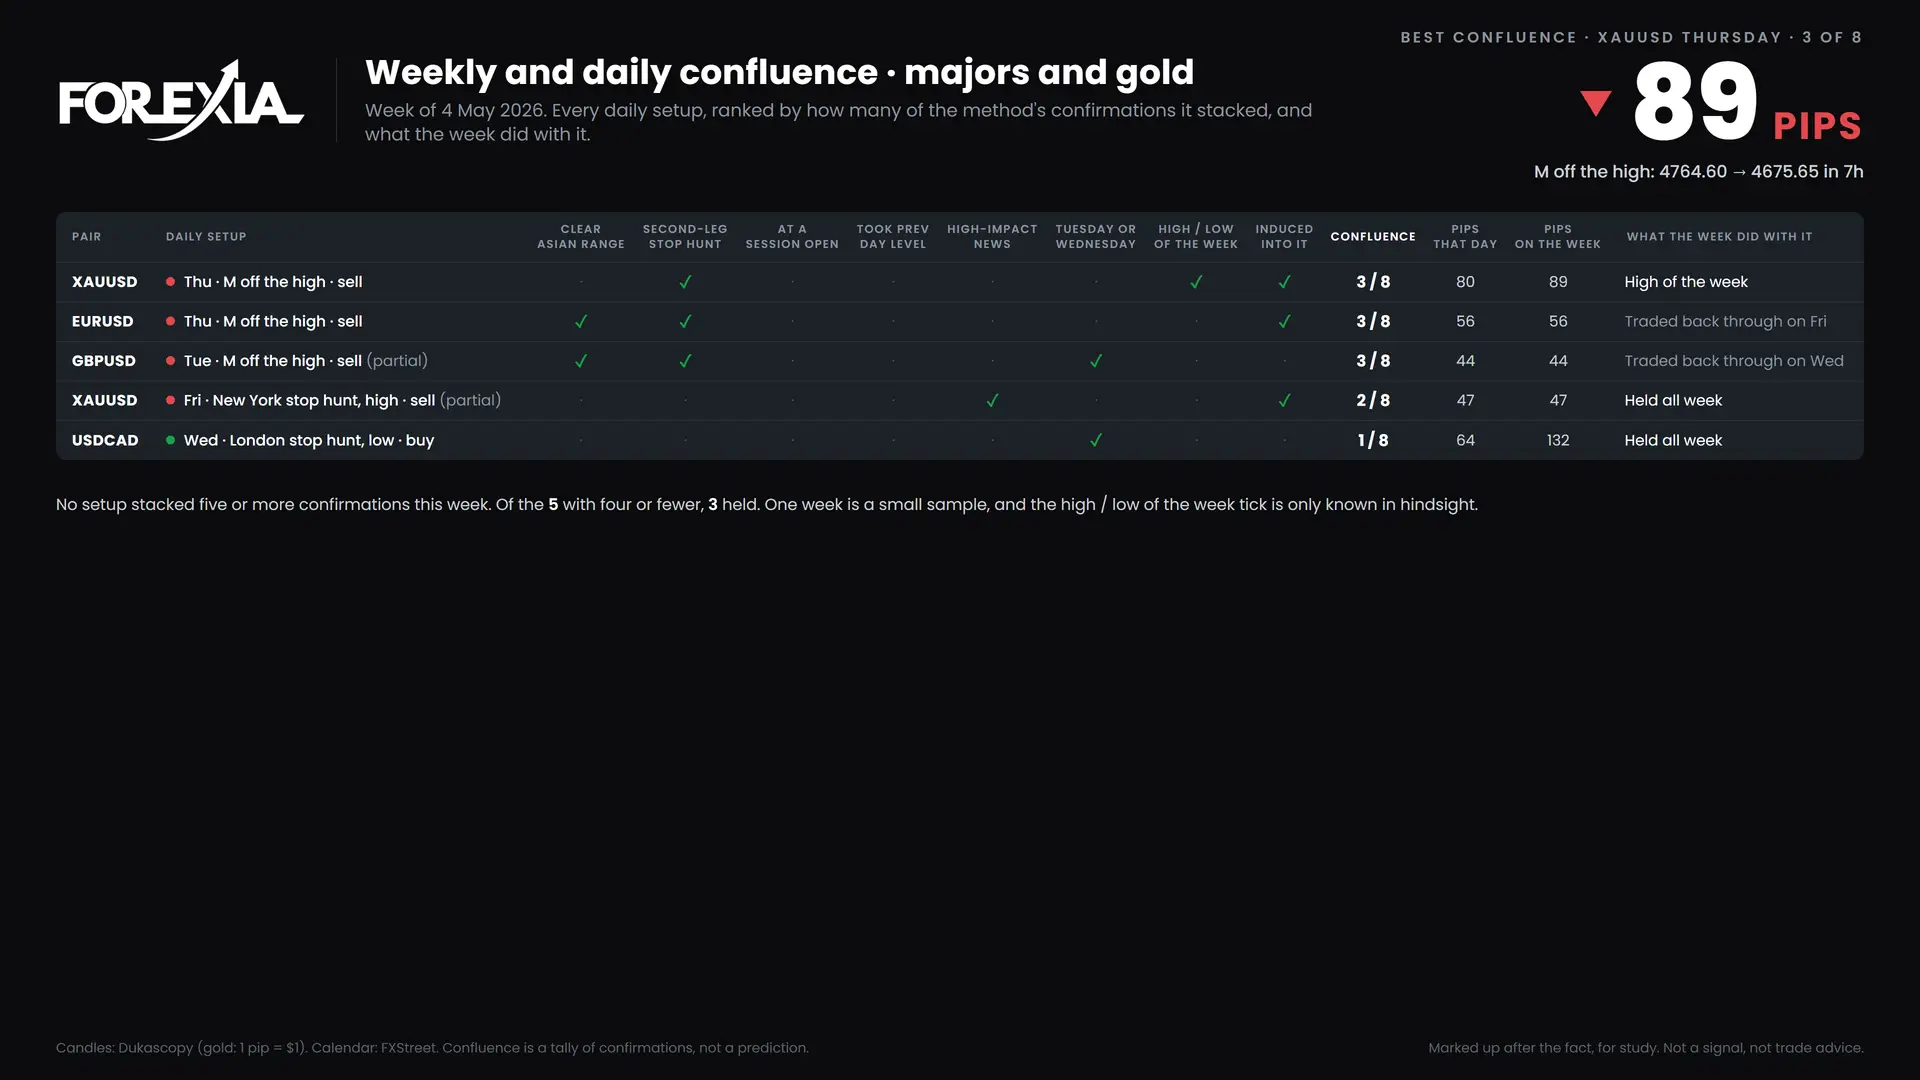Click XAUUSD Friday induced into it checkmark
Image resolution: width=1920 pixels, height=1080 pixels.
pos(1284,400)
